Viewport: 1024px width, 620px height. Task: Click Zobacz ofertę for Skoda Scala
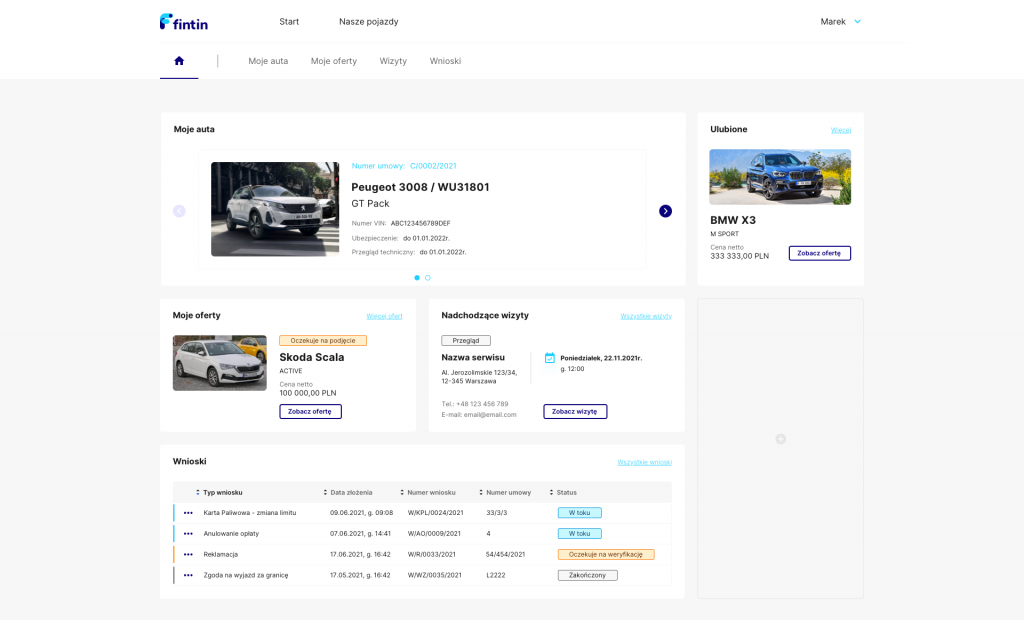pyautogui.click(x=310, y=412)
